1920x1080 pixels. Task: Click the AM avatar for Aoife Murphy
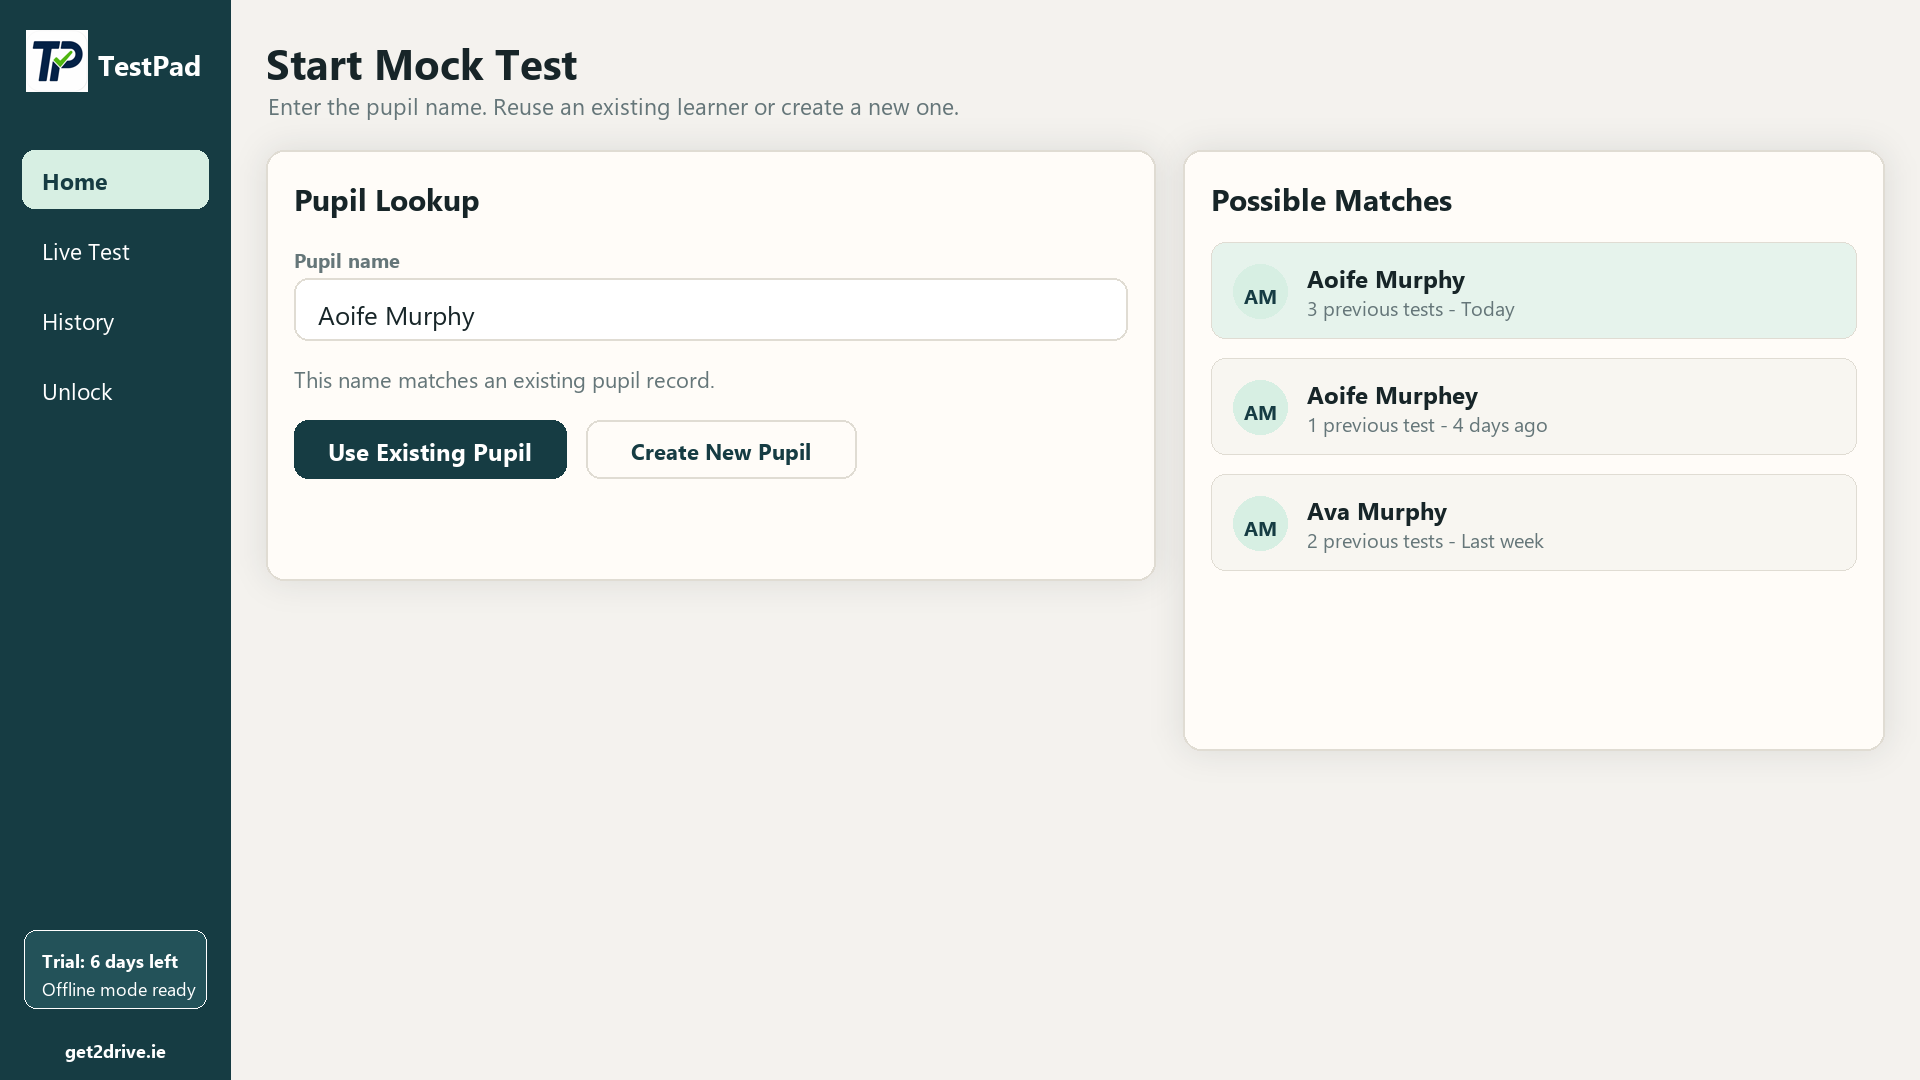pos(1260,292)
